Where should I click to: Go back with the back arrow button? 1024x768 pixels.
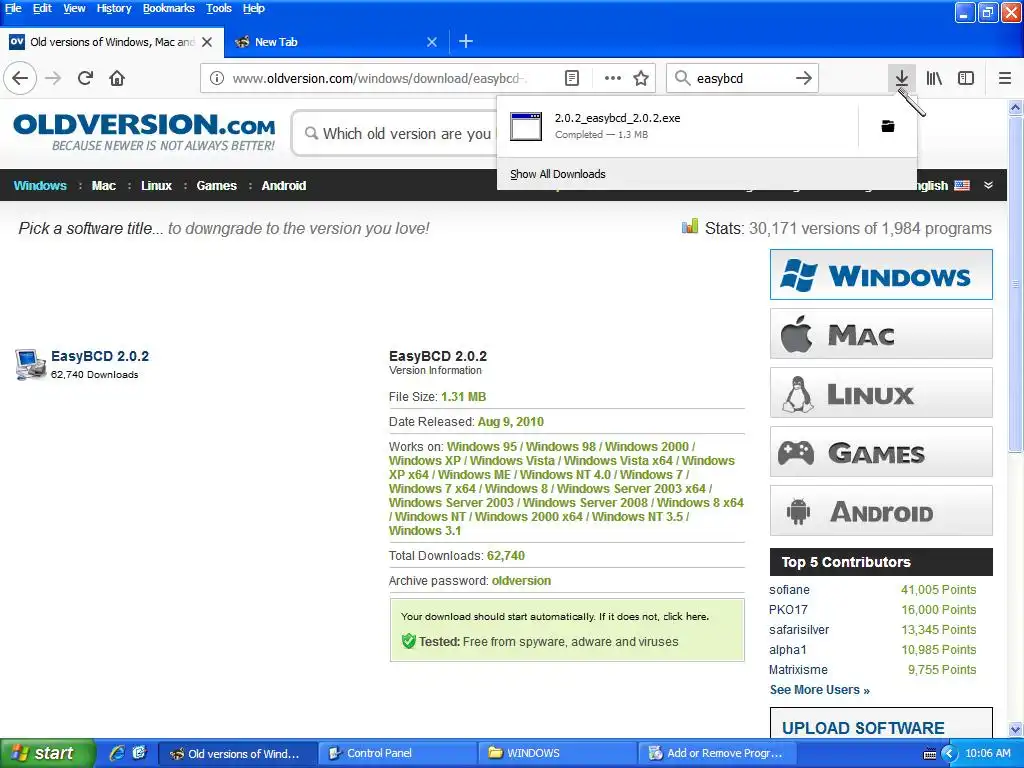coord(20,78)
